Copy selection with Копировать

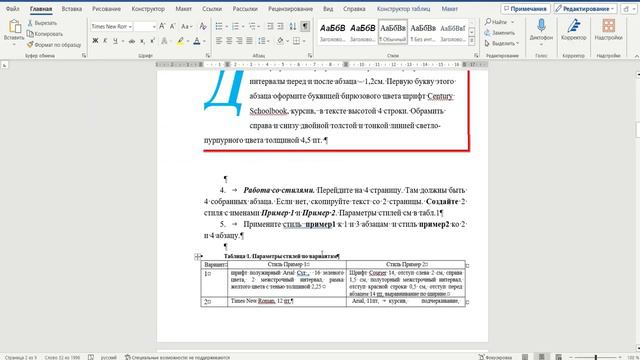pyautogui.click(x=44, y=34)
